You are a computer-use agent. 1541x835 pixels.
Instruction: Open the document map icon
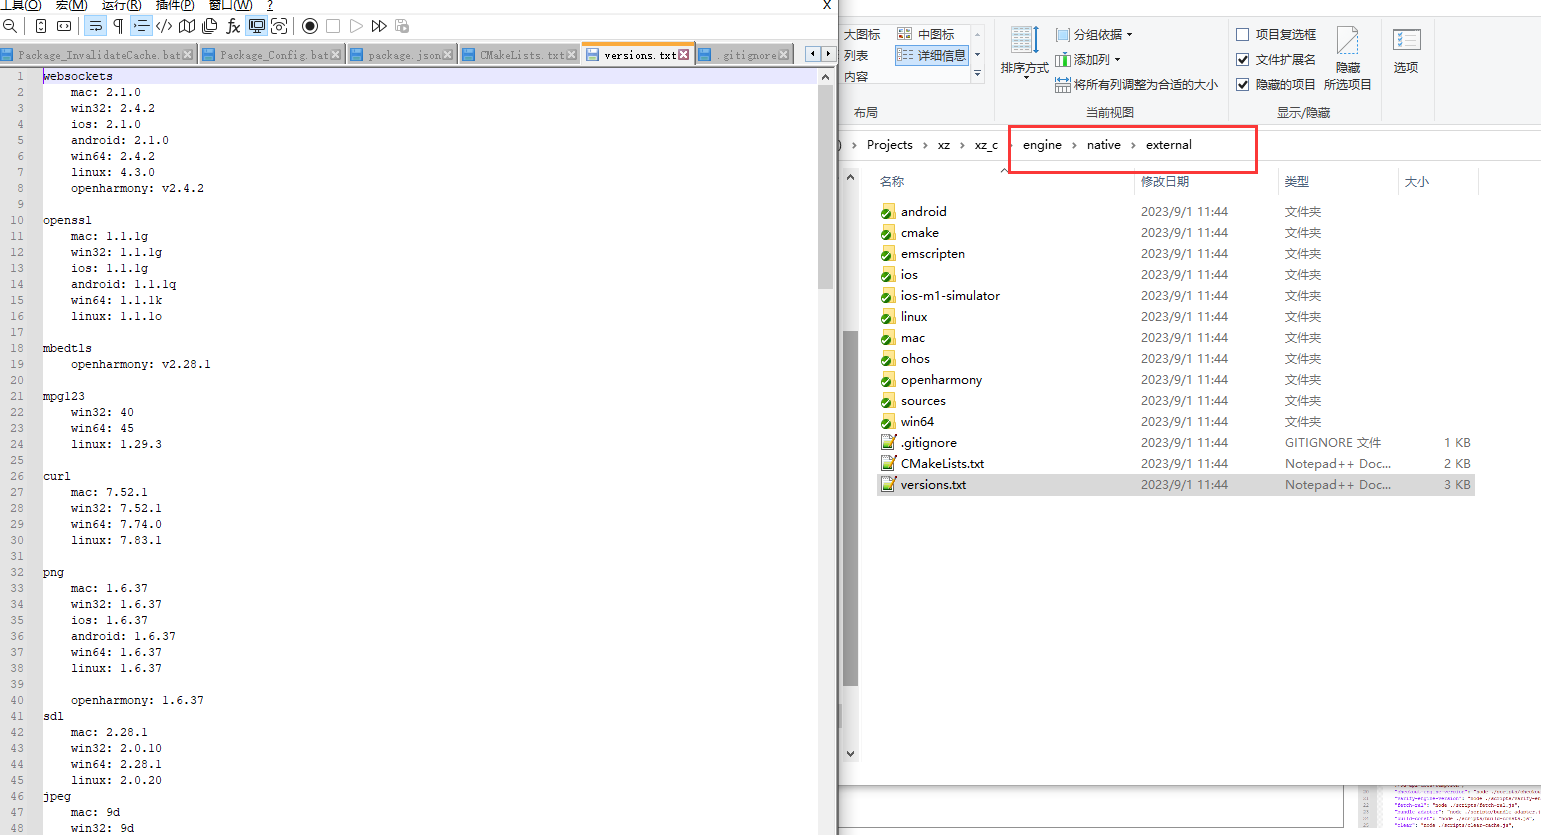(187, 26)
